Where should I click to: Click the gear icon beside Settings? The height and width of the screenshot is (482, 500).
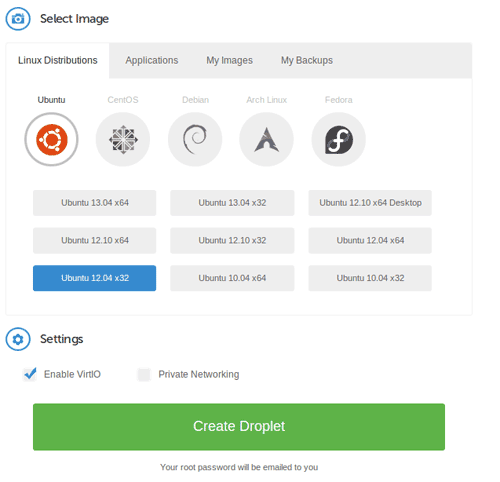tap(18, 339)
